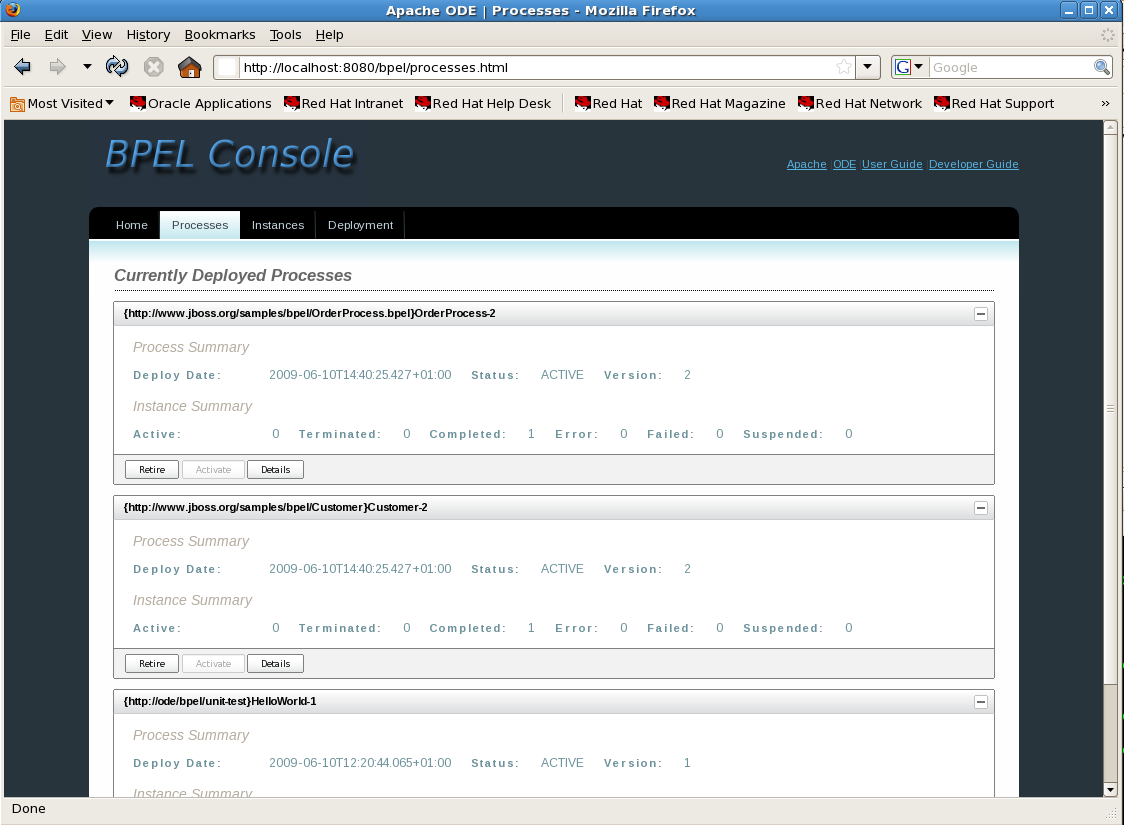Viewport: 1124px width, 825px height.
Task: Open the Bookmarks menu
Action: (219, 34)
